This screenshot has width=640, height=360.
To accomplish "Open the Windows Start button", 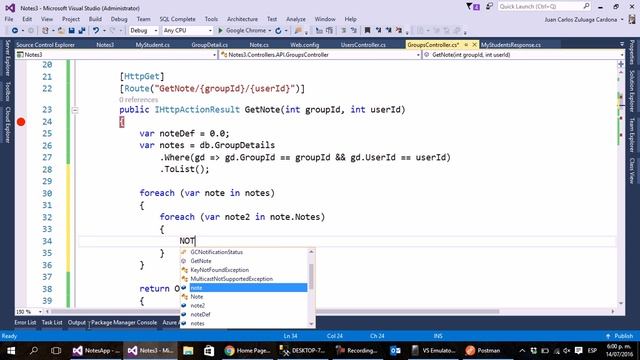I will 11,351.
